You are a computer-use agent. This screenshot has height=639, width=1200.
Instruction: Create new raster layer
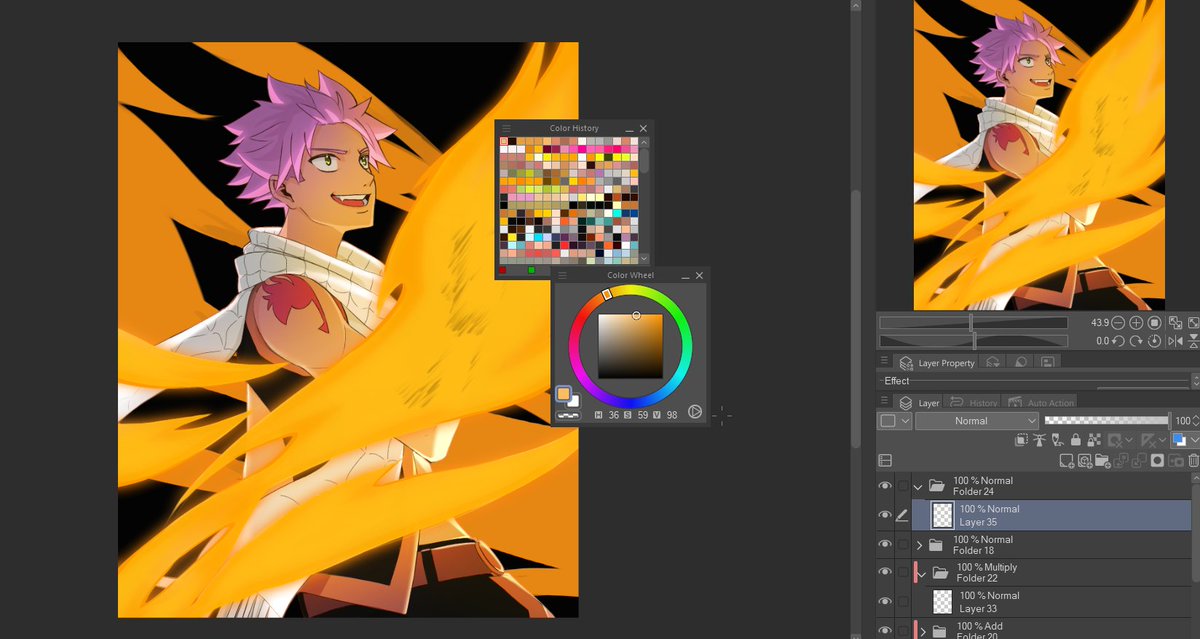coord(1067,460)
